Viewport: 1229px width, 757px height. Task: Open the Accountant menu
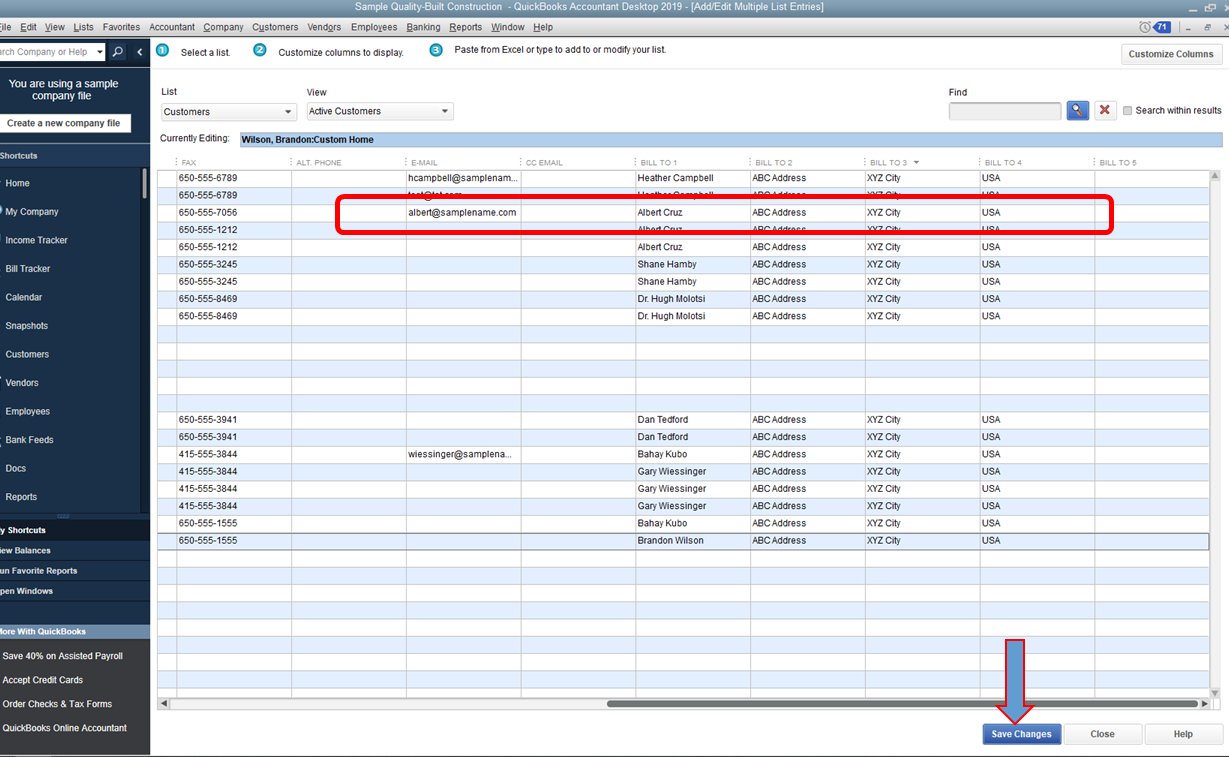171,27
